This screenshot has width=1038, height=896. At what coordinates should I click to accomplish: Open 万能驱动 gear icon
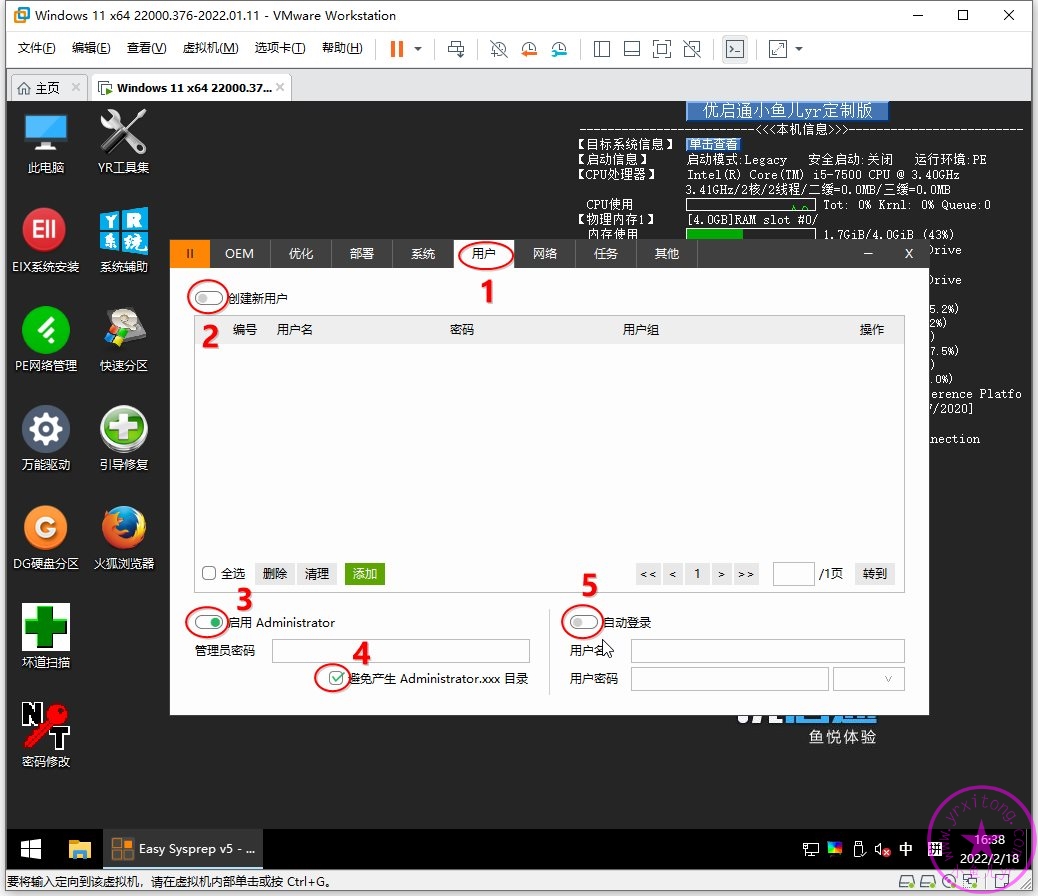pos(46,438)
